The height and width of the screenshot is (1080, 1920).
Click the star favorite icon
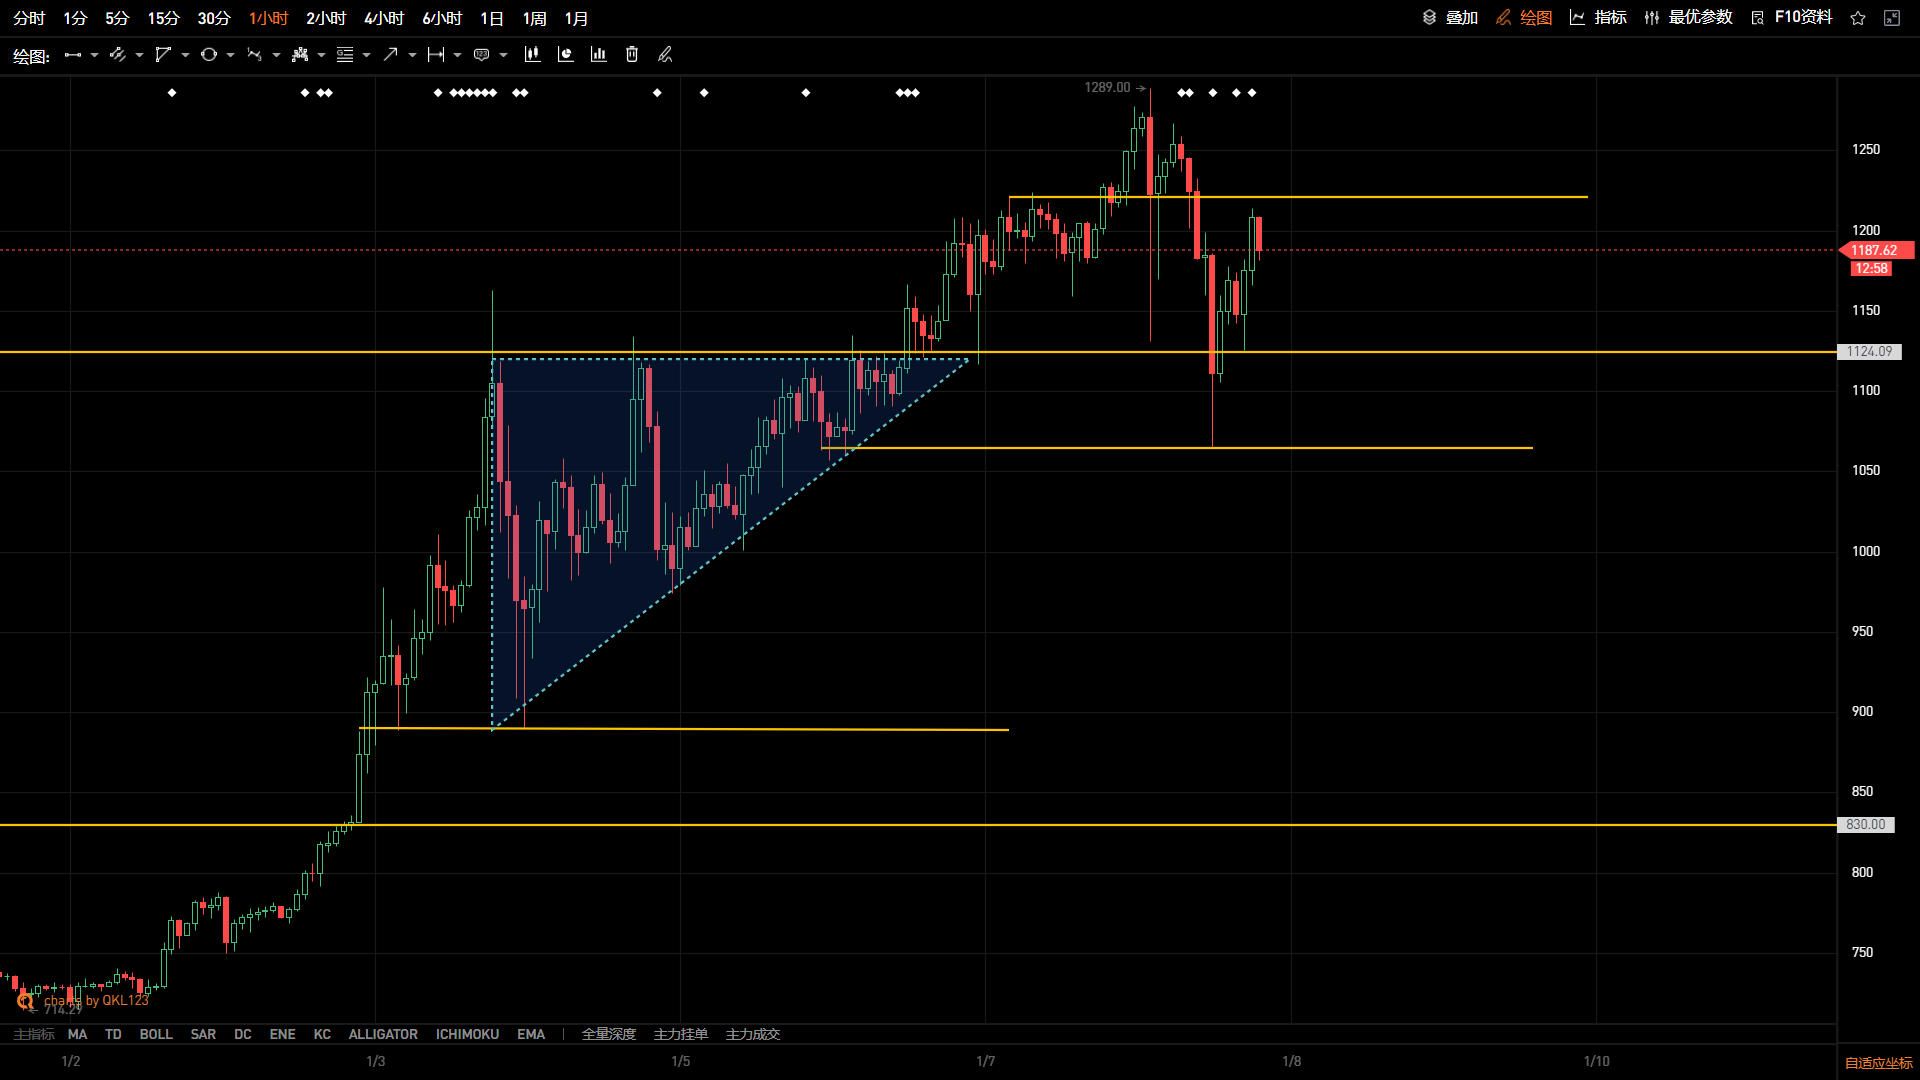1858,18
